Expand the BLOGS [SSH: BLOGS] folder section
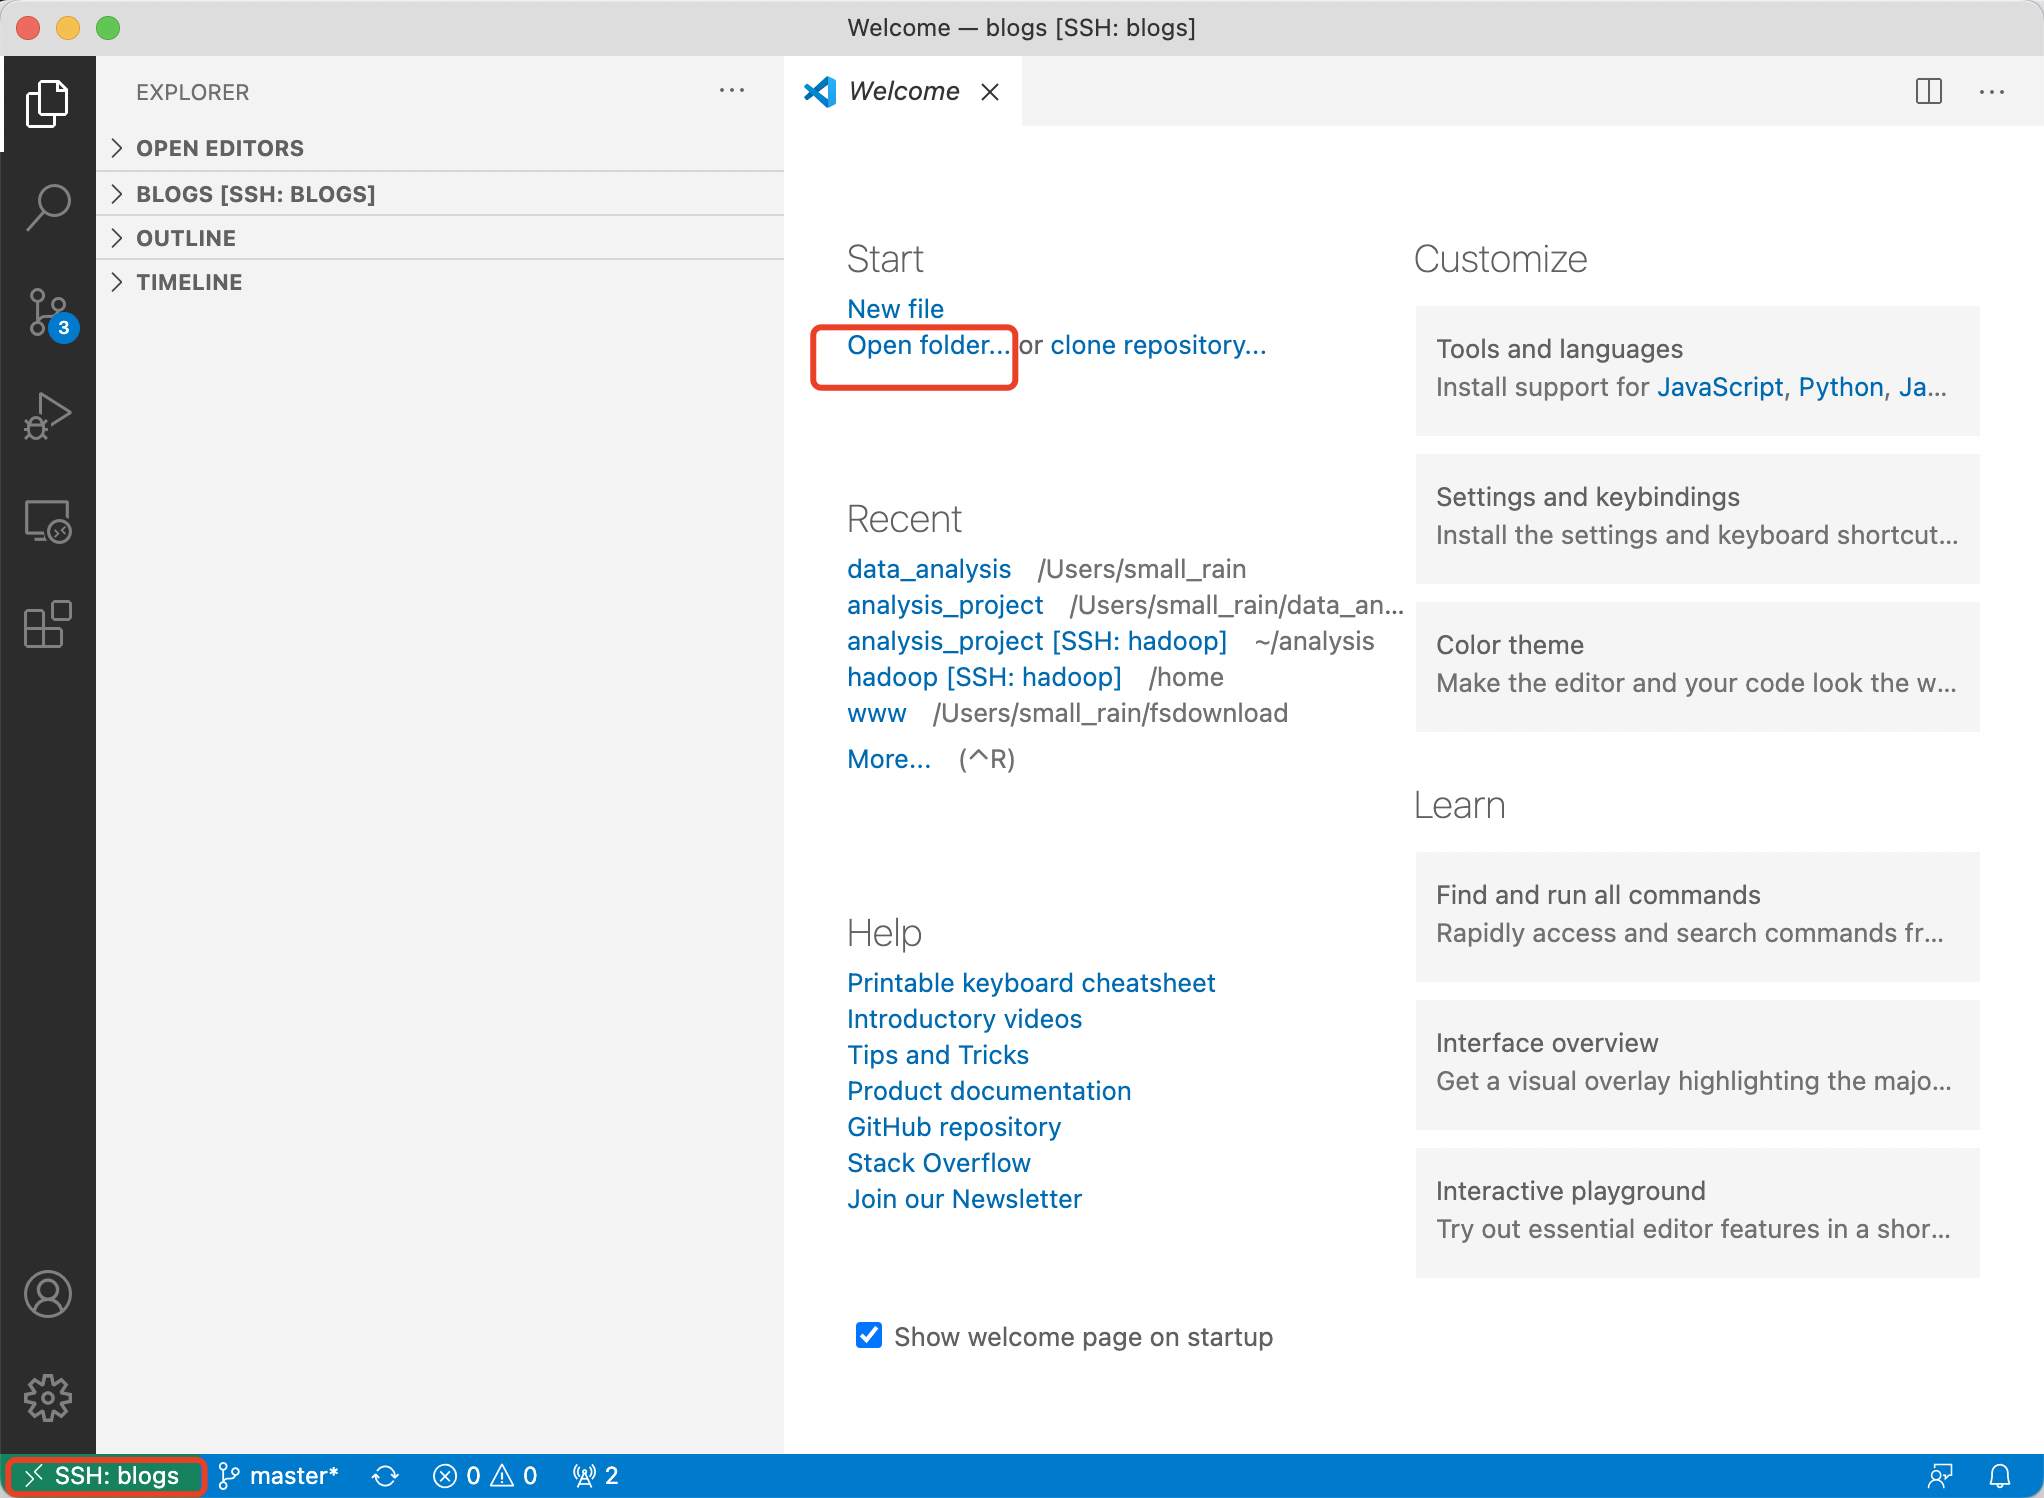The height and width of the screenshot is (1498, 2044). coord(255,194)
